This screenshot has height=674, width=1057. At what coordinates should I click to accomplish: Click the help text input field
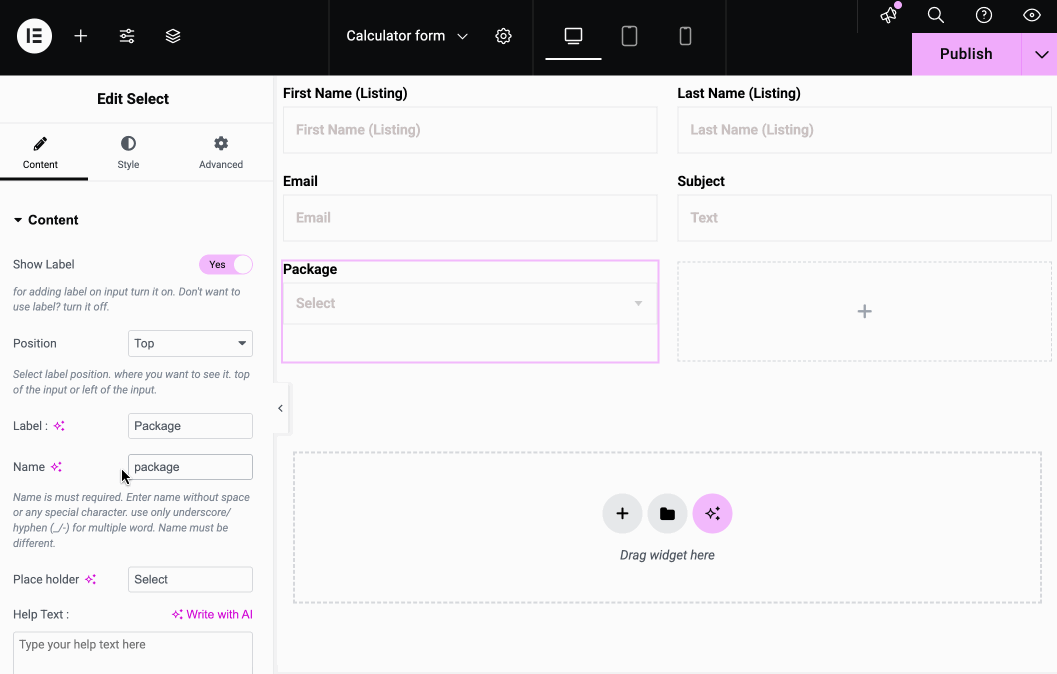[x=132, y=651]
